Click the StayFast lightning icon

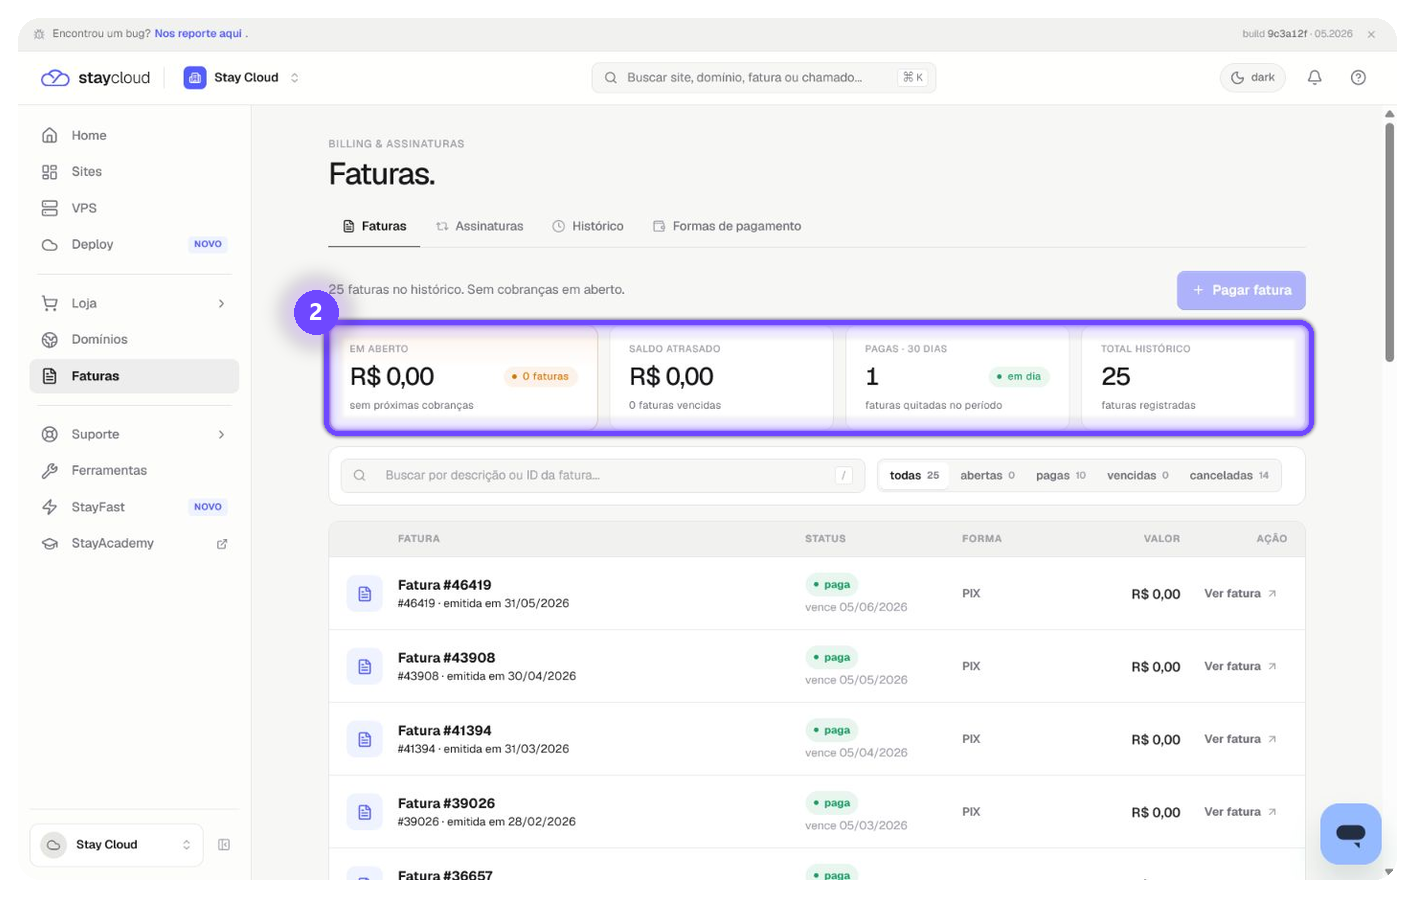49,507
